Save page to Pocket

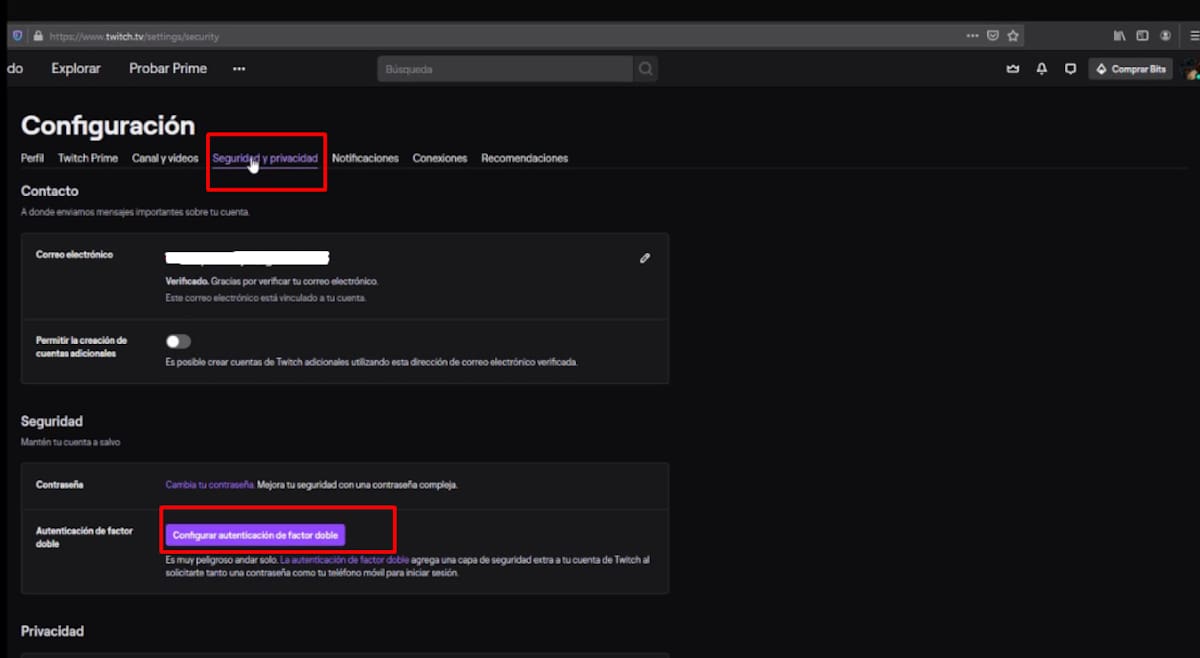tap(993, 36)
